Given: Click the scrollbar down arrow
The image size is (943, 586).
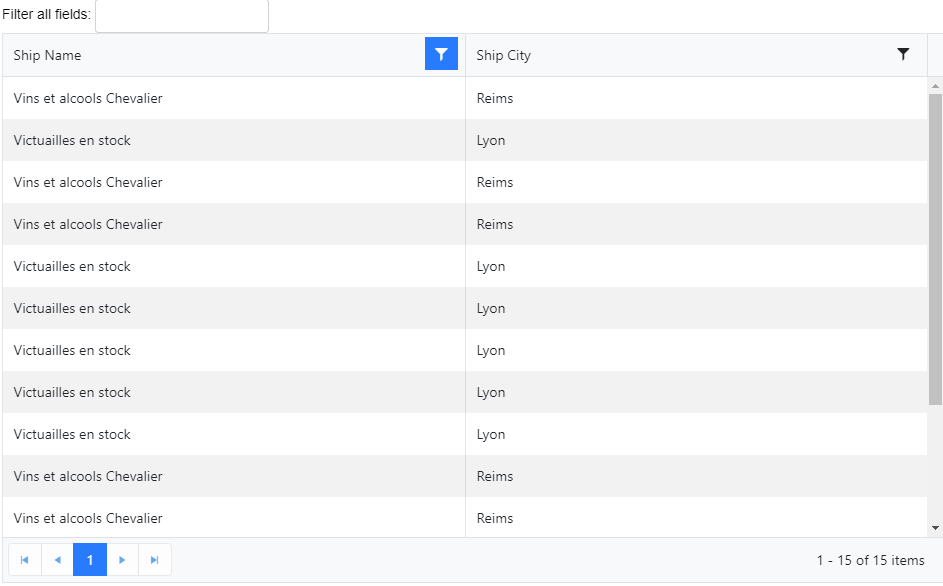Looking at the screenshot, I should 935,528.
